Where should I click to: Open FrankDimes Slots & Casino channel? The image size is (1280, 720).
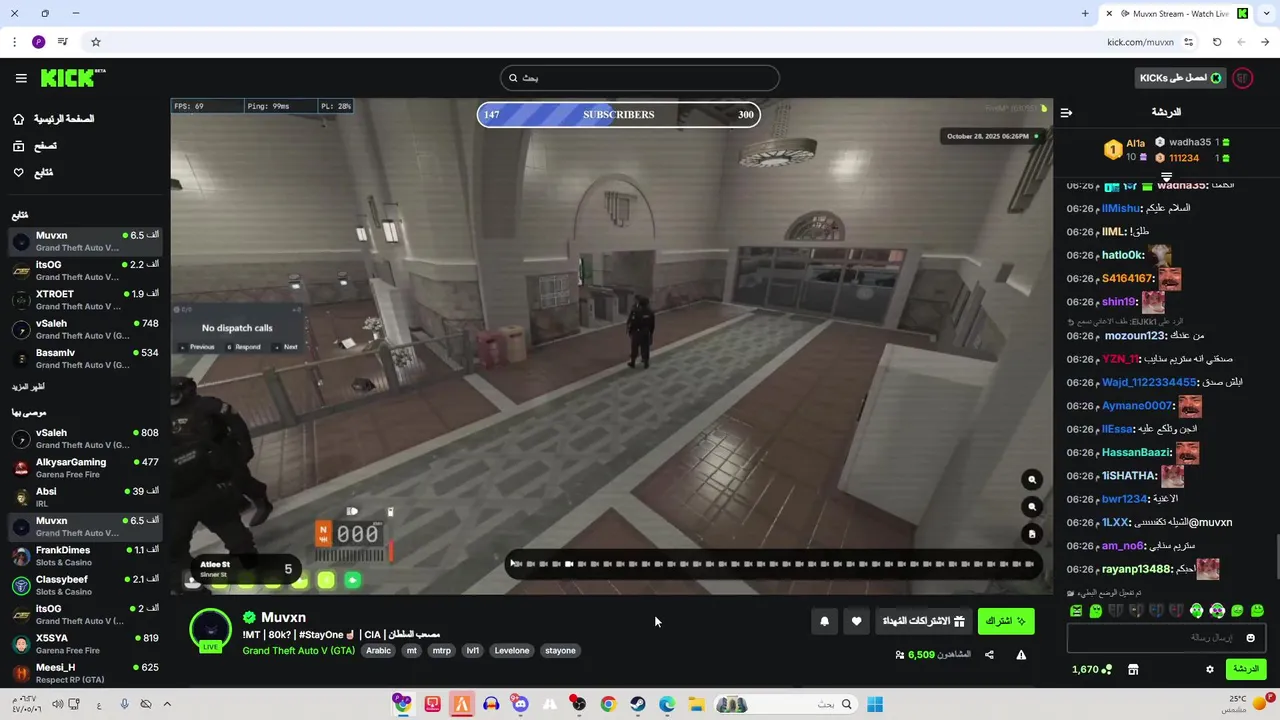[x=84, y=556]
